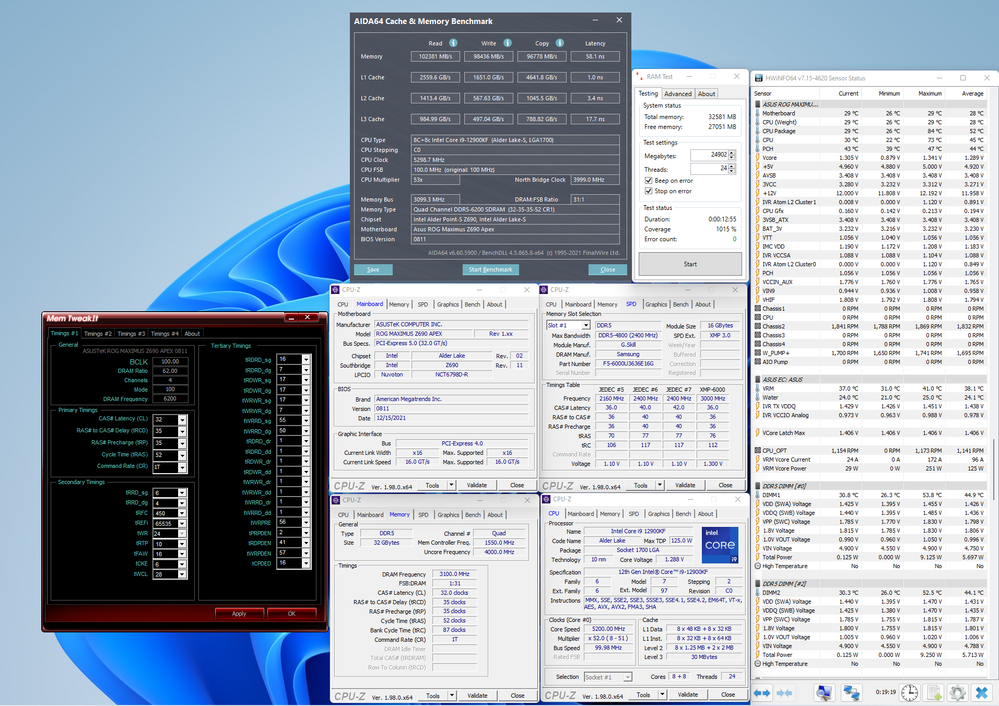
Task: Click Threads input field in RAM Test
Action: tap(710, 169)
